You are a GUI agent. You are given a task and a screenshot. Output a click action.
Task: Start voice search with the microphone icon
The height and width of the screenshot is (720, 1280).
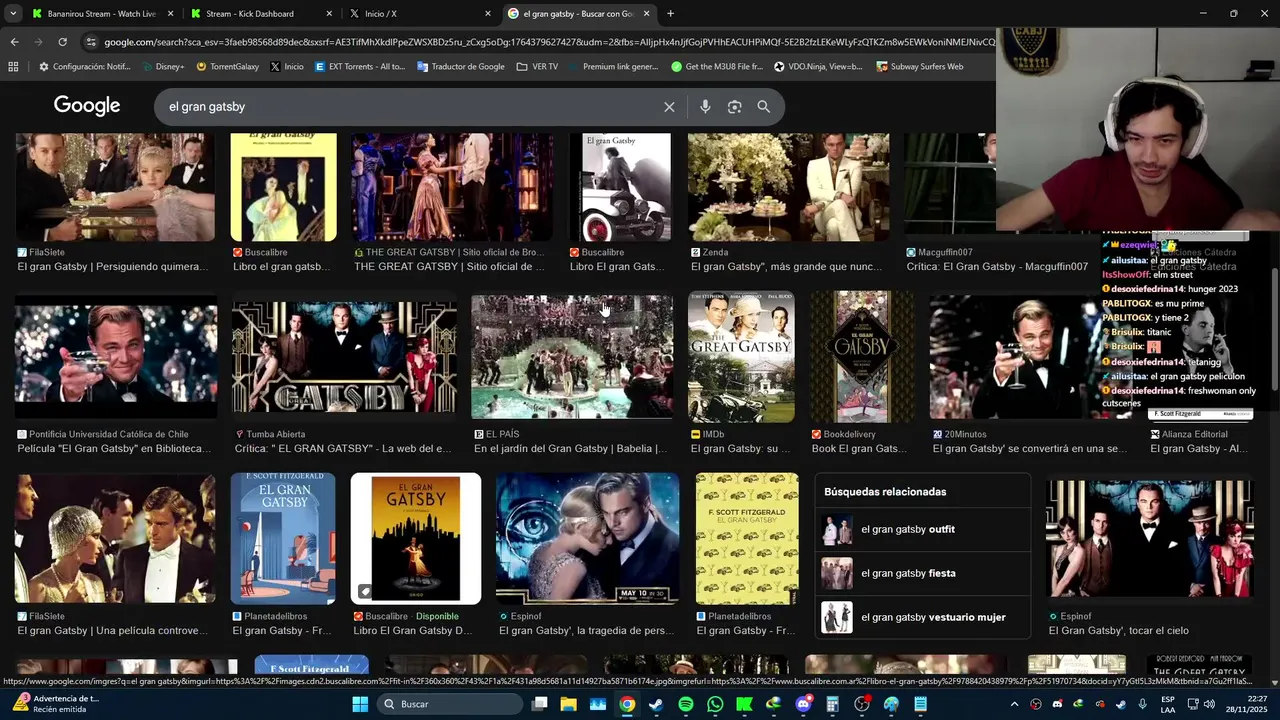pos(705,107)
